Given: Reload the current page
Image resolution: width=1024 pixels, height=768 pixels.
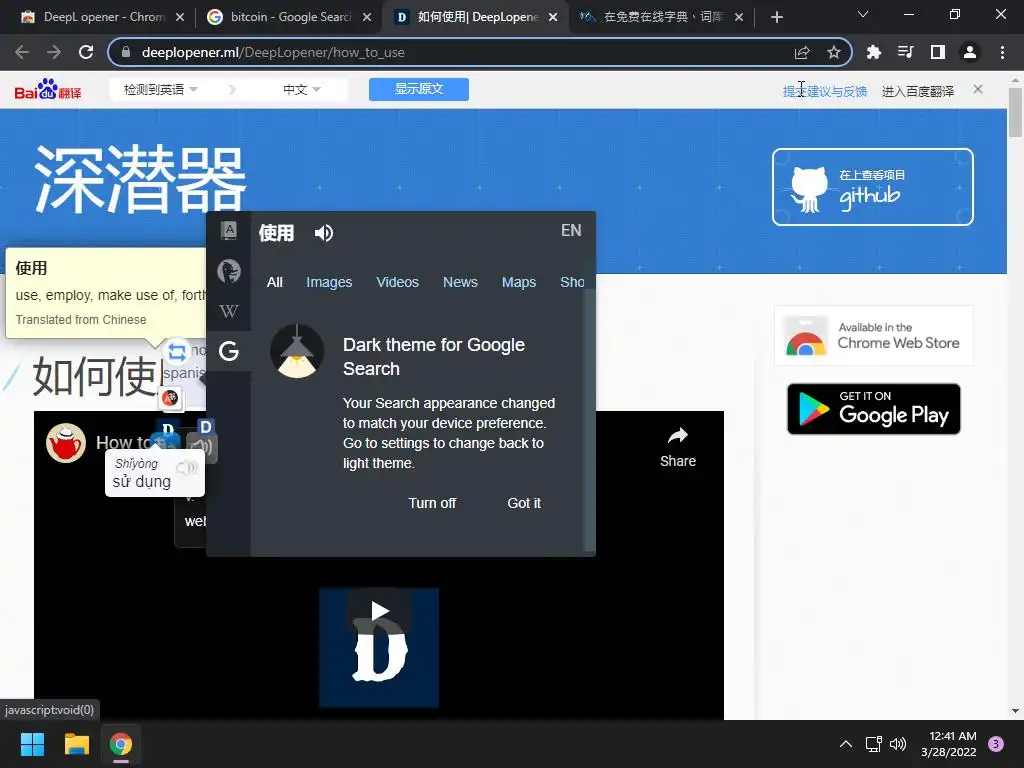Looking at the screenshot, I should click(x=86, y=52).
